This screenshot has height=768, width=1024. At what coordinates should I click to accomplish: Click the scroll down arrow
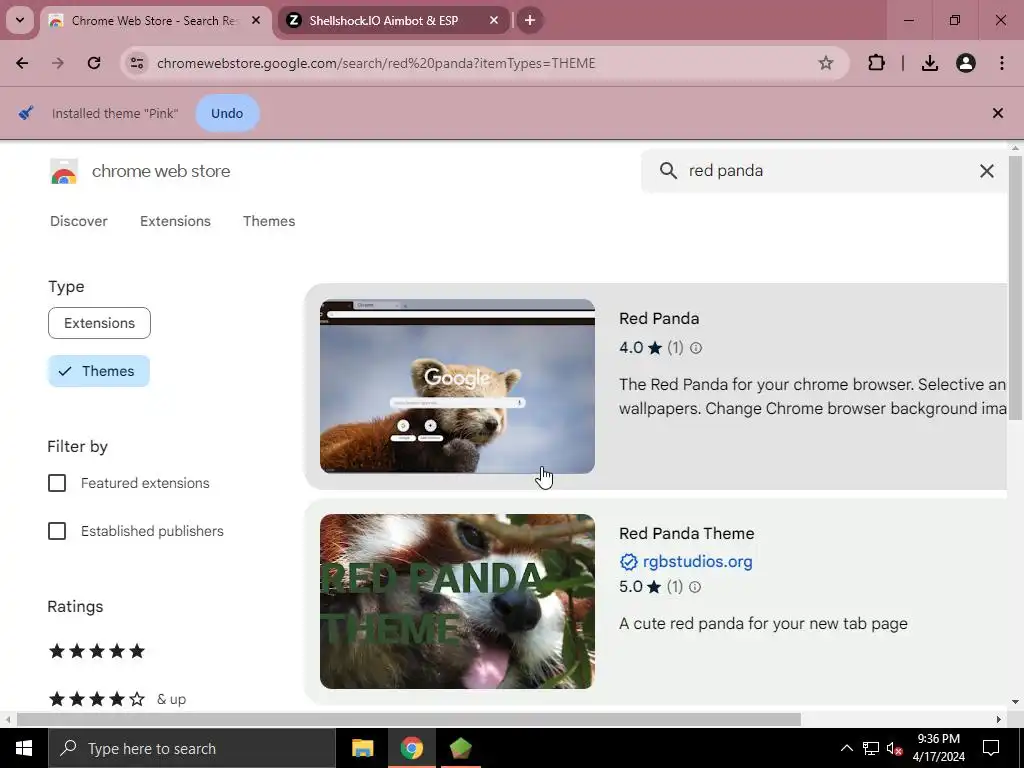tap(1015, 702)
